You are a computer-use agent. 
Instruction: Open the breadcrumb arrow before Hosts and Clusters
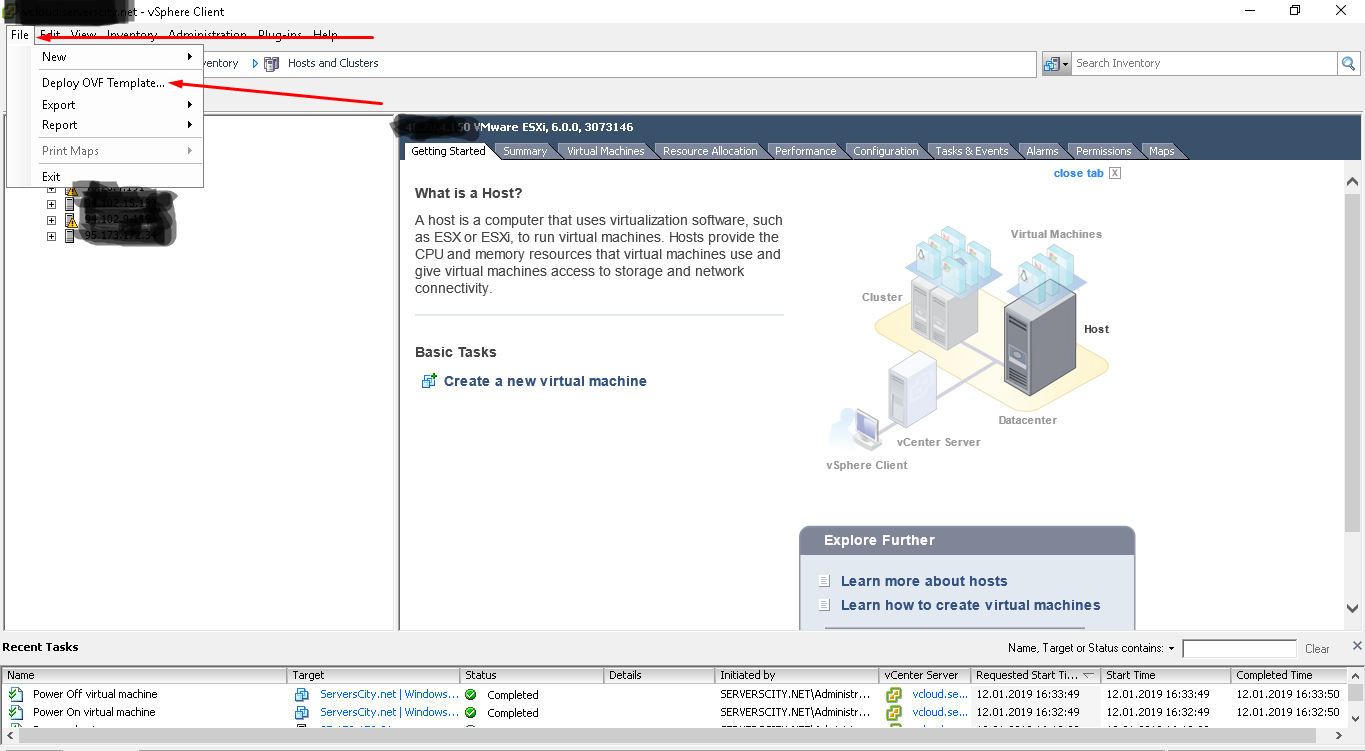coord(255,63)
